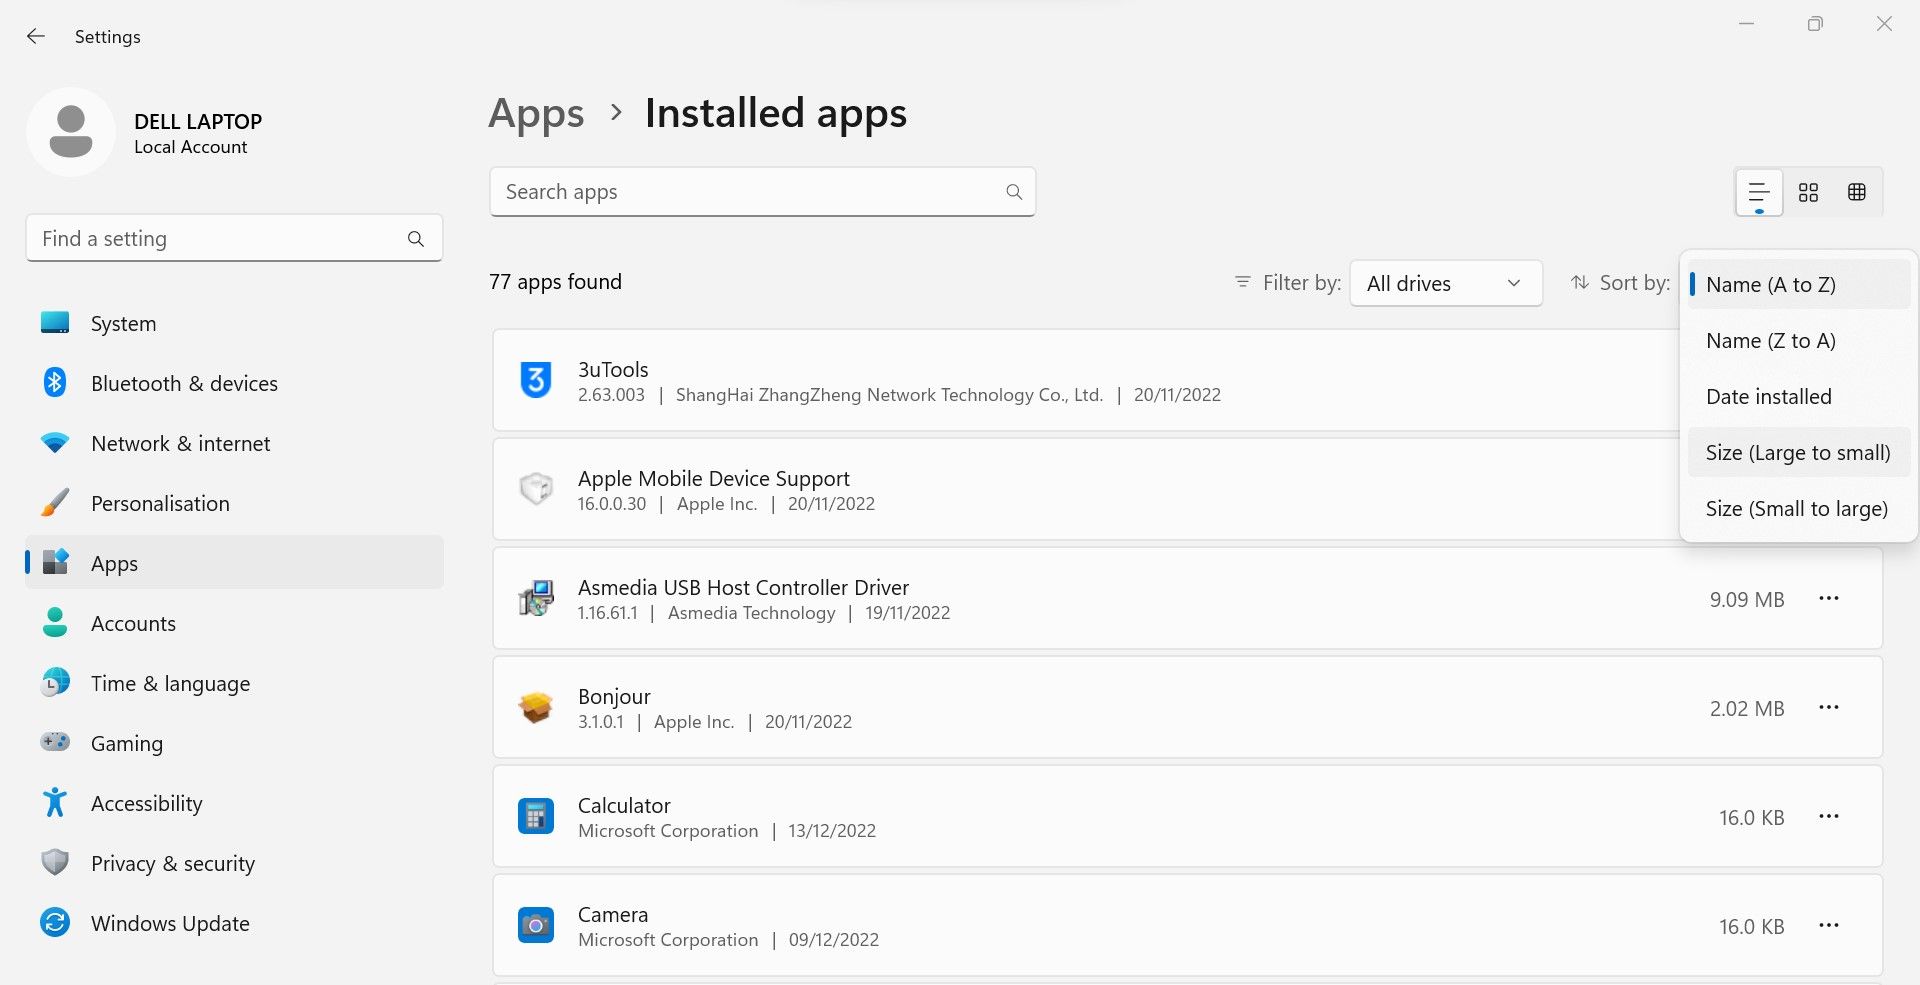Viewport: 1920px width, 985px height.
Task: Click the Bonjour package icon
Action: coord(536,708)
